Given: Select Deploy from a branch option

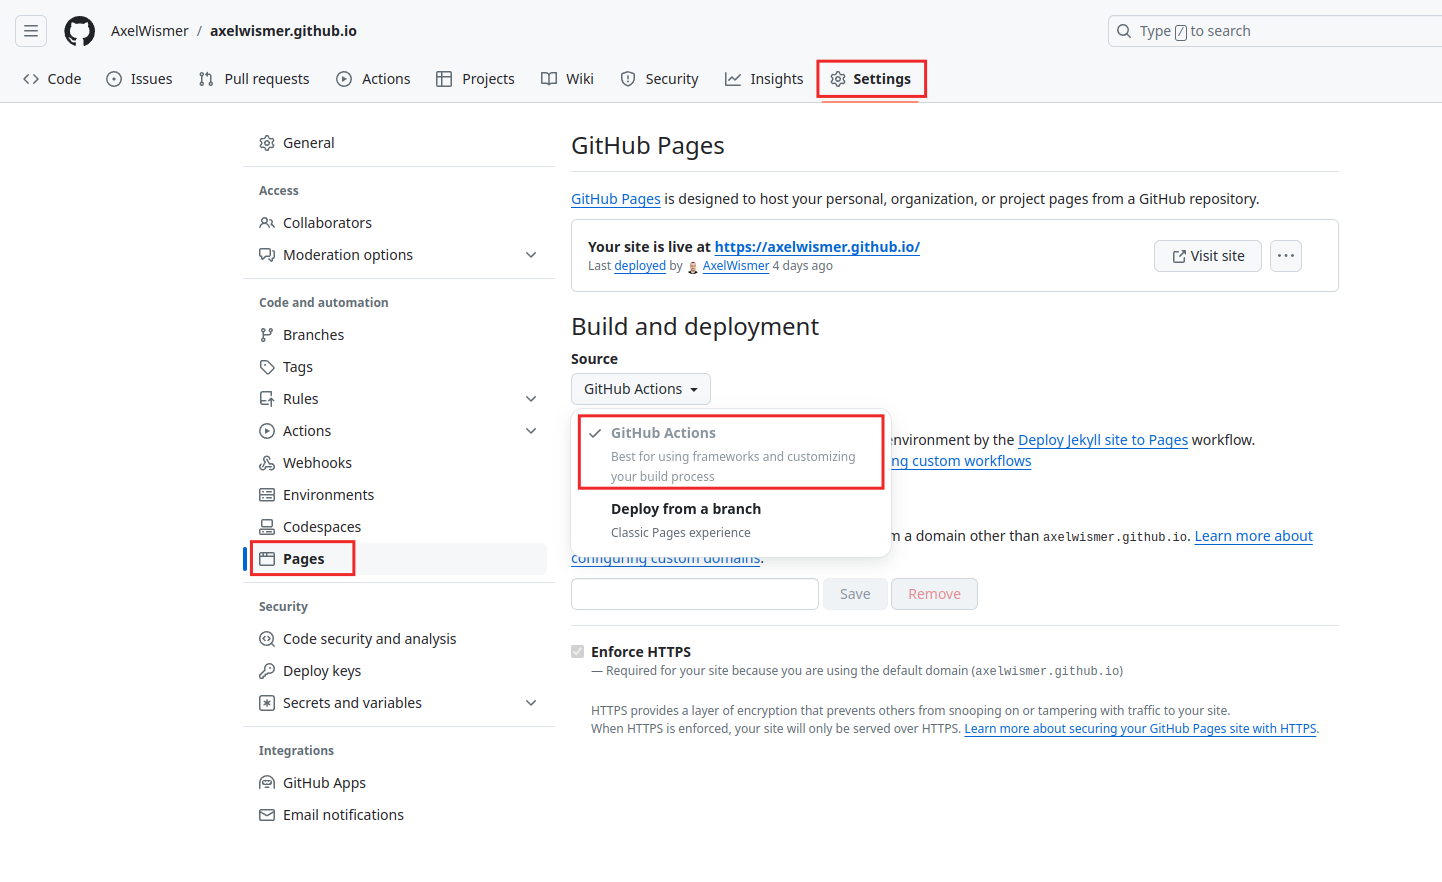Looking at the screenshot, I should pos(731,521).
